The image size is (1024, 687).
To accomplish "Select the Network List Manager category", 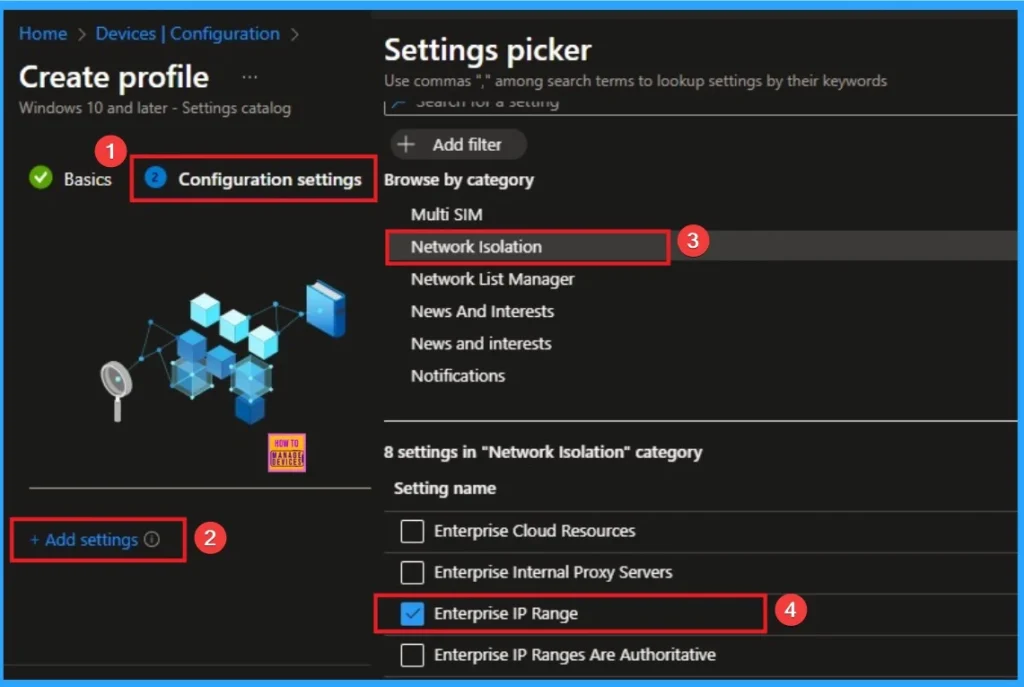I will coord(492,279).
